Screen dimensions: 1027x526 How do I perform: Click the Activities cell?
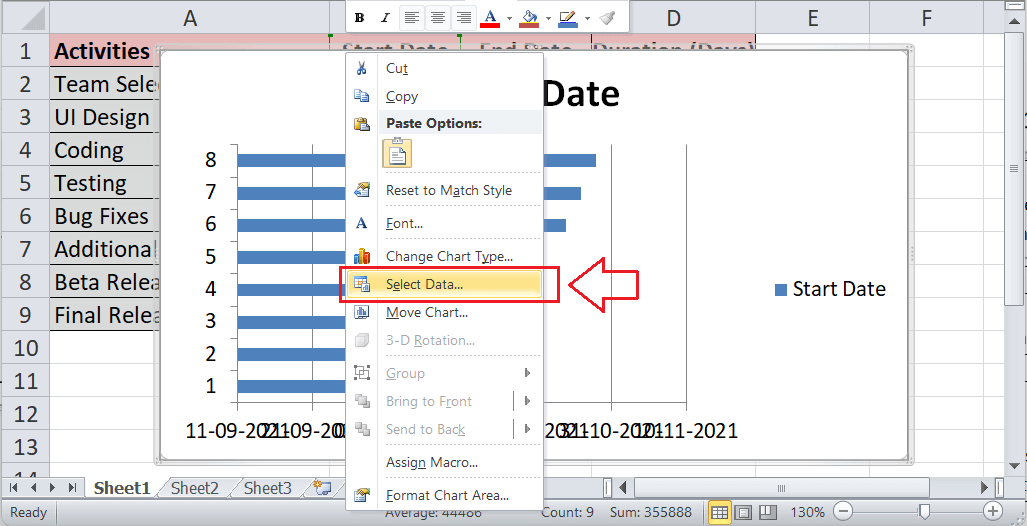(103, 51)
